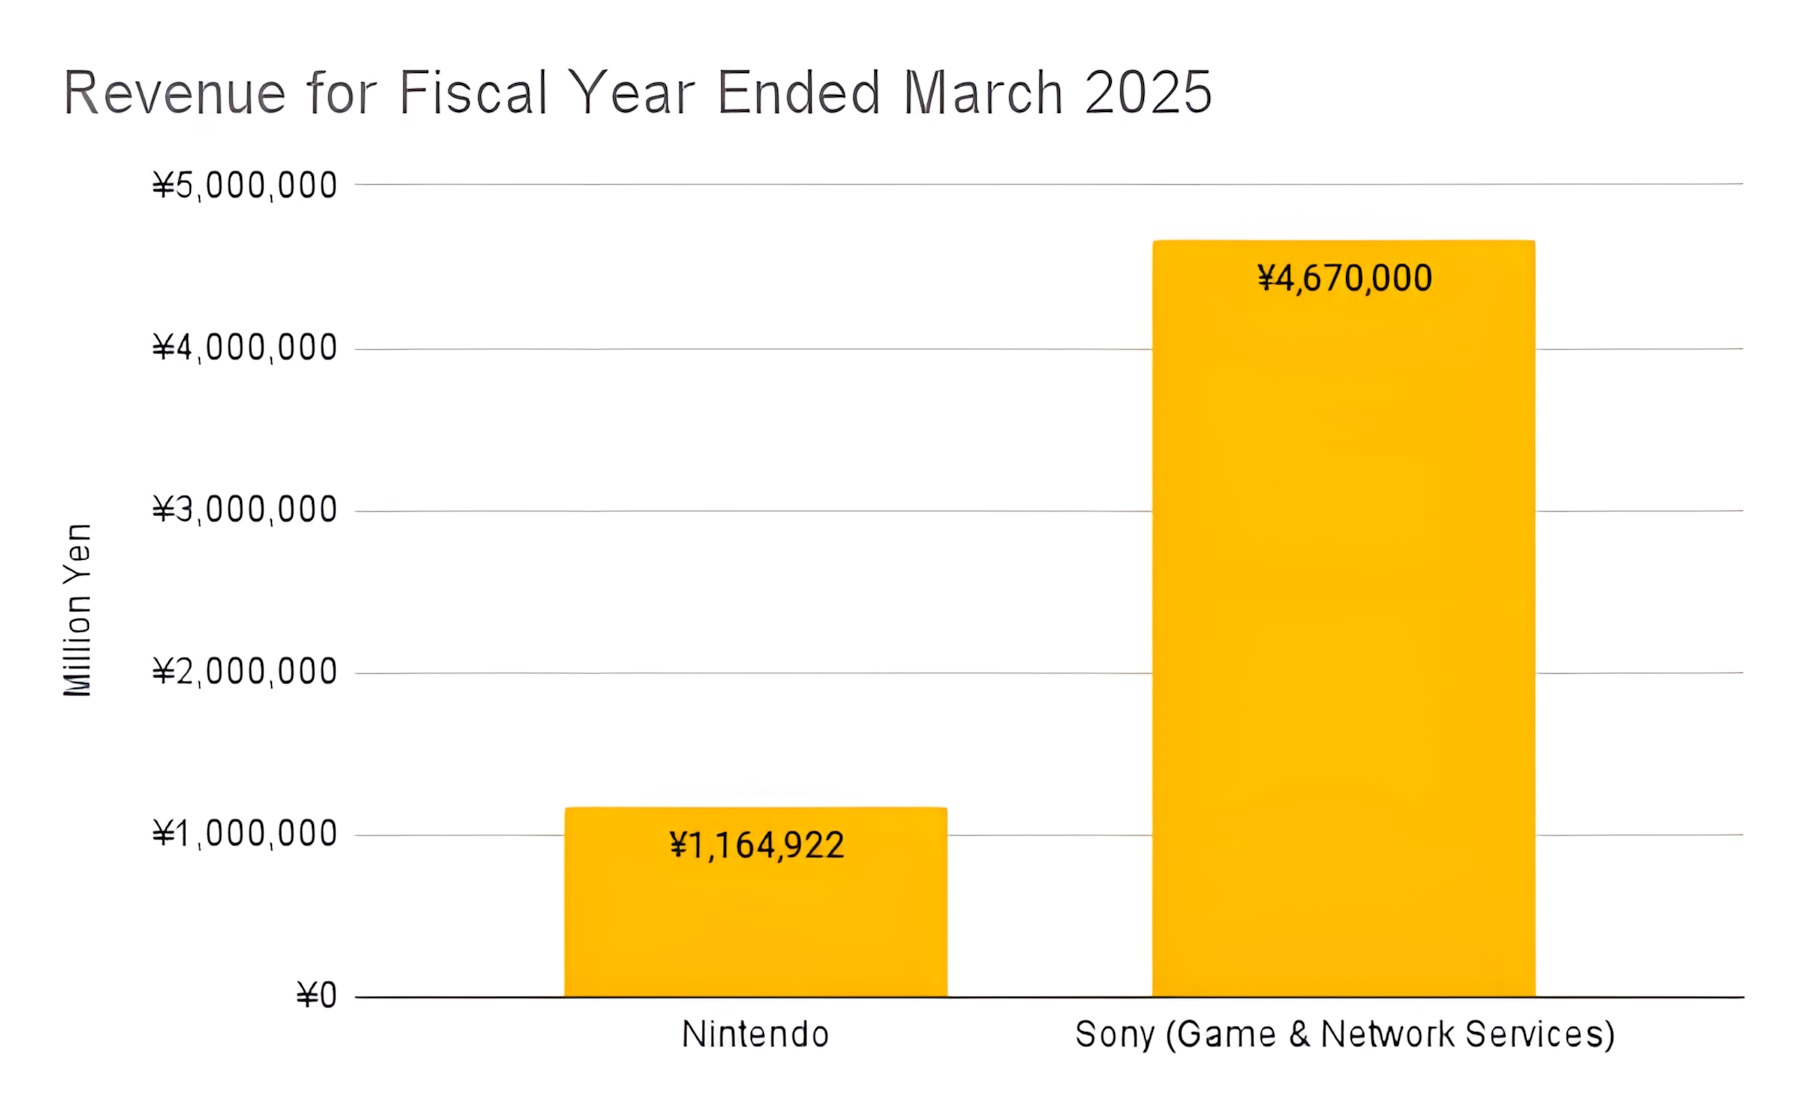The width and height of the screenshot is (1800, 1113).
Task: Select the Sony (Game & Network Services) category label
Action: tap(1345, 1034)
